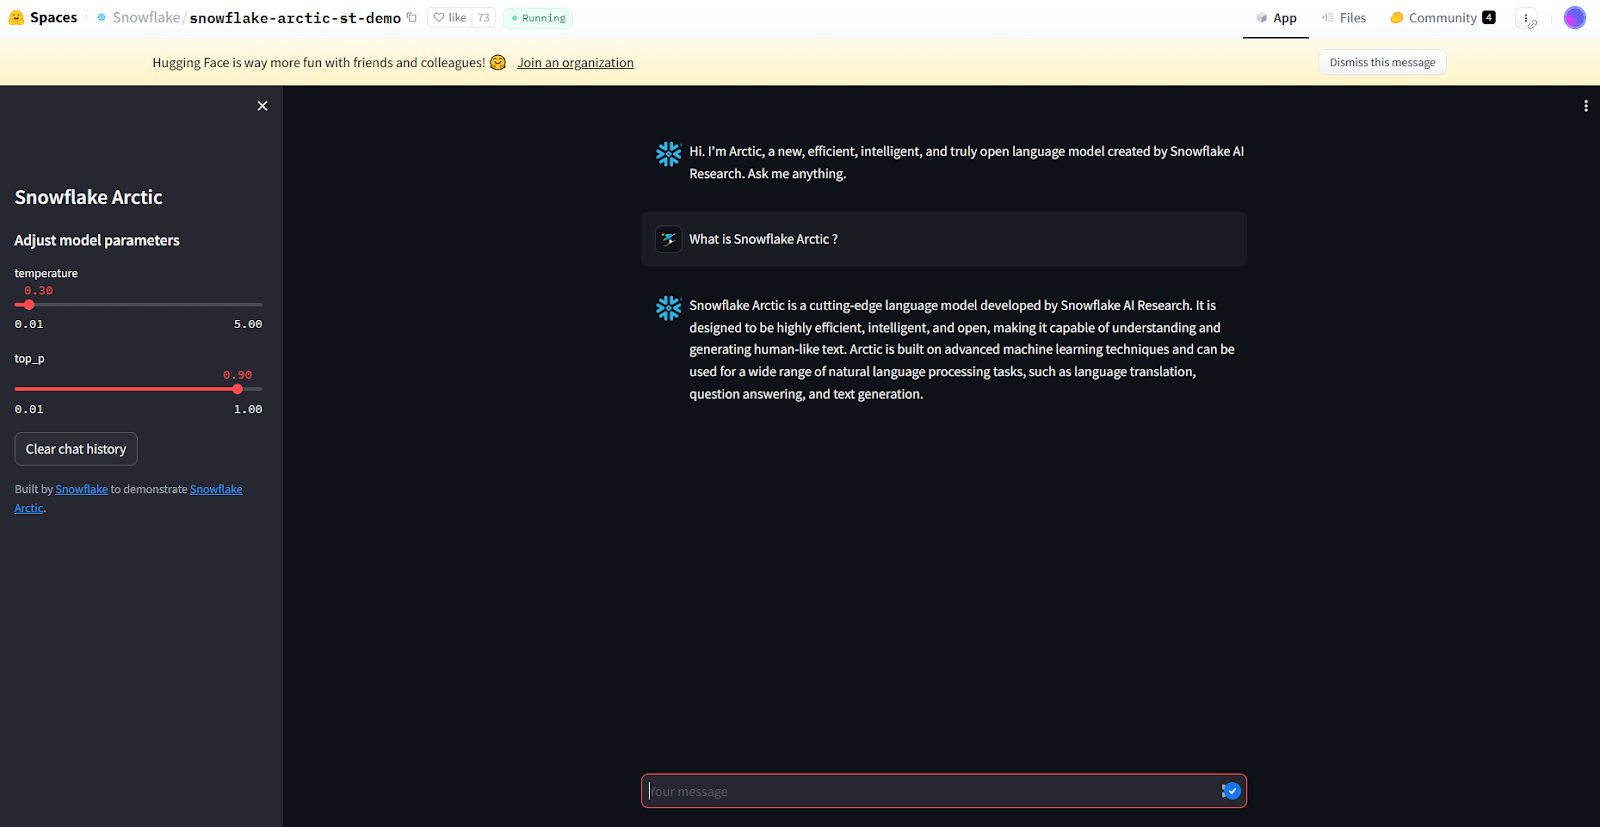Viewport: 1600px width, 827px height.
Task: Copy the Space name using copy icon
Action: point(411,18)
